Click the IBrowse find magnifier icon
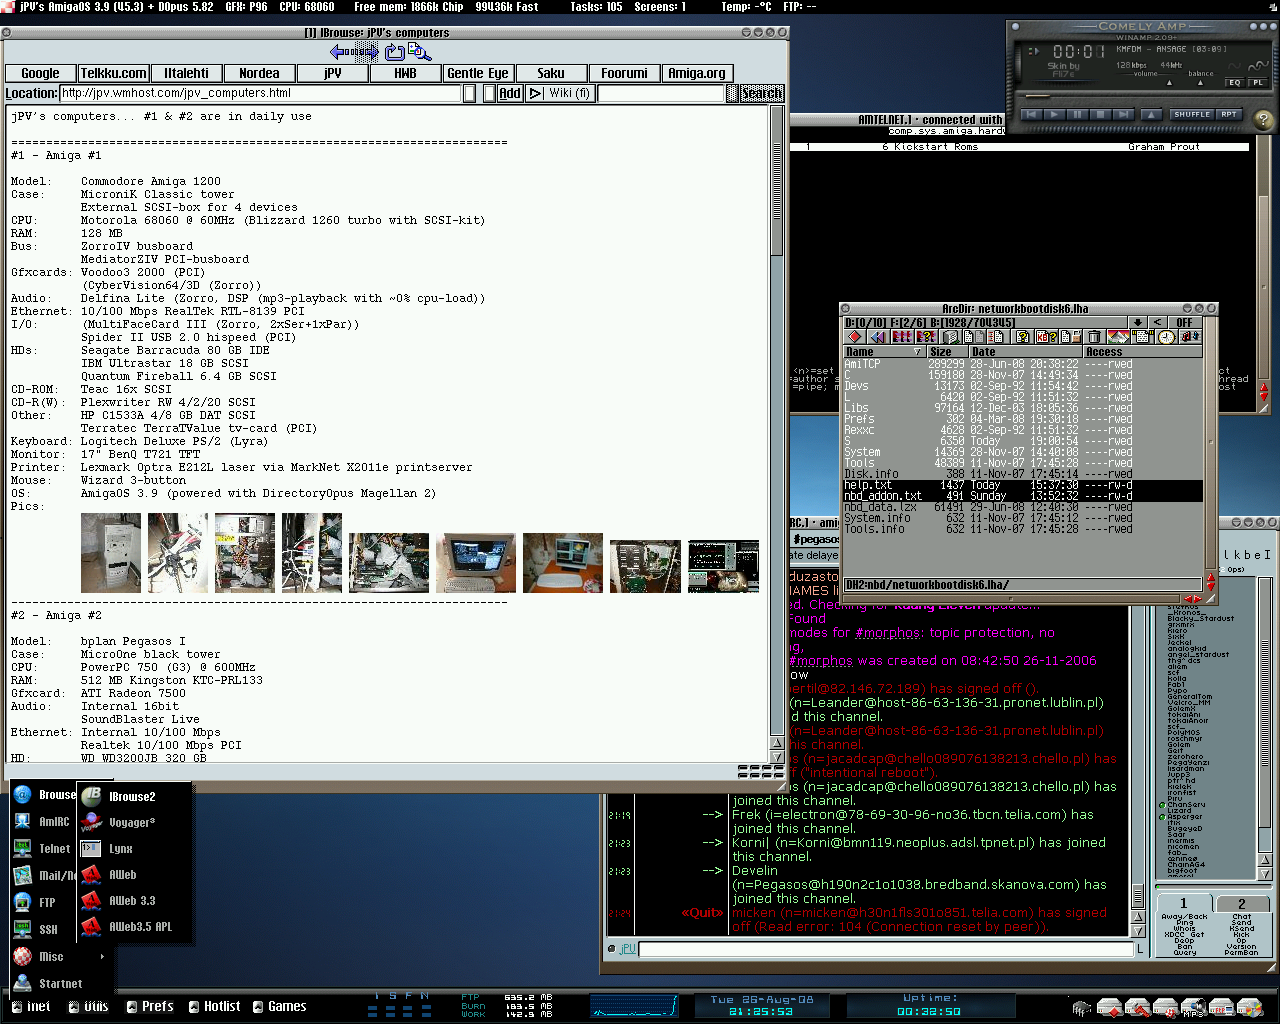This screenshot has width=1280, height=1024. tap(420, 52)
